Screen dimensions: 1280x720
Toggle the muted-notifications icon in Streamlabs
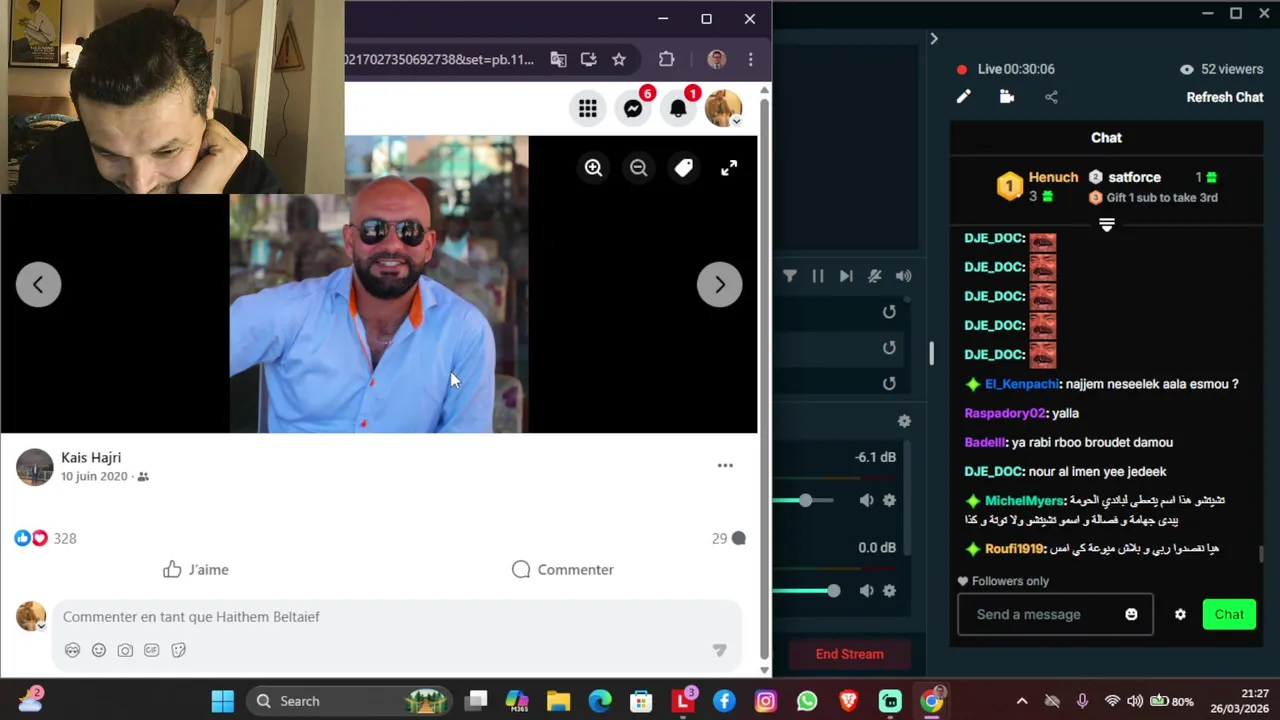coord(875,276)
